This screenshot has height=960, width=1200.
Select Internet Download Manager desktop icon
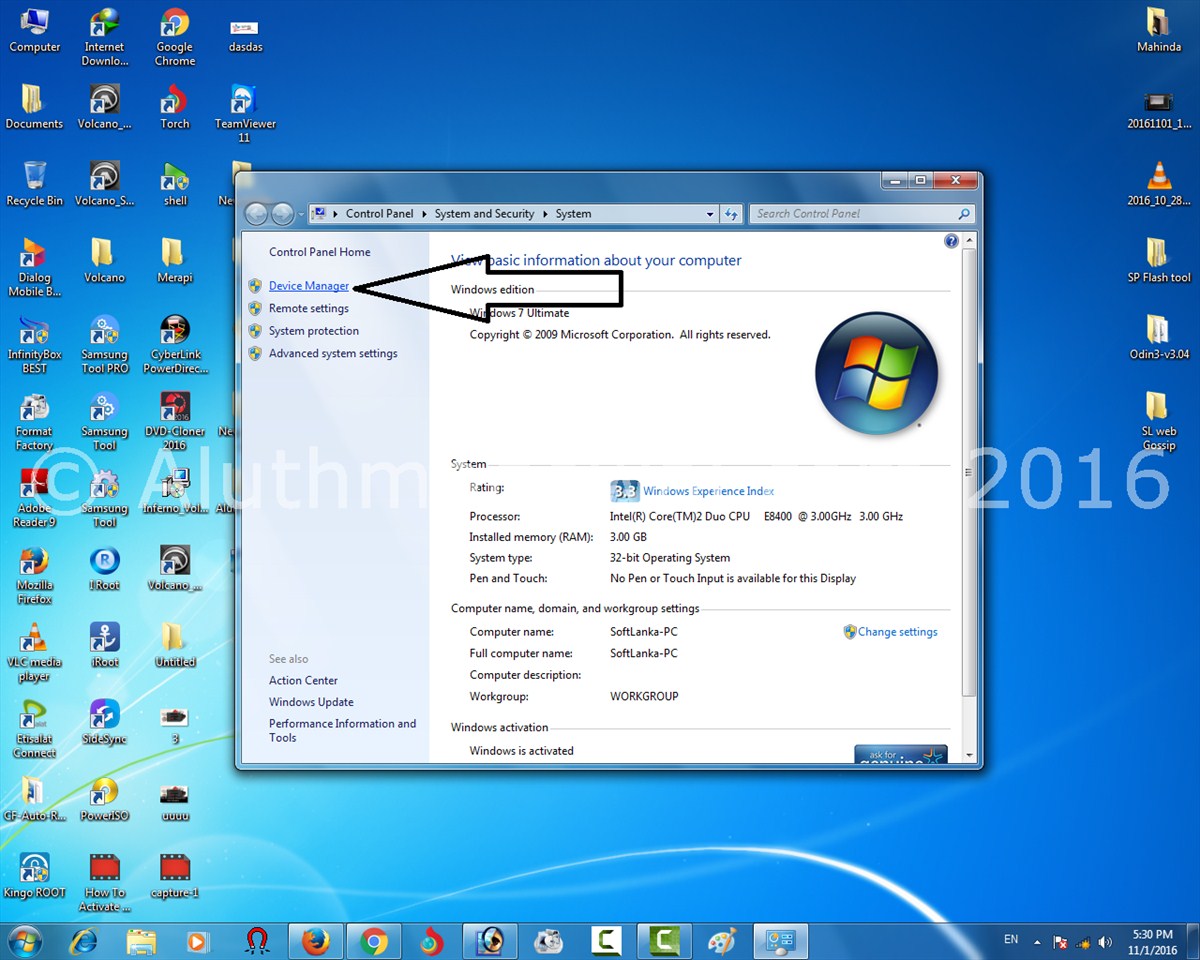point(105,37)
